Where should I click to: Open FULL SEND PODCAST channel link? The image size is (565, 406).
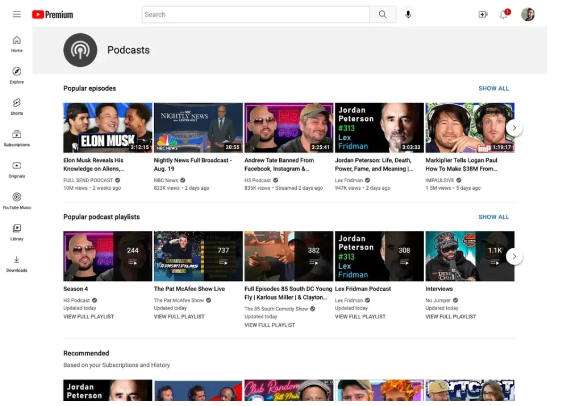pos(88,180)
